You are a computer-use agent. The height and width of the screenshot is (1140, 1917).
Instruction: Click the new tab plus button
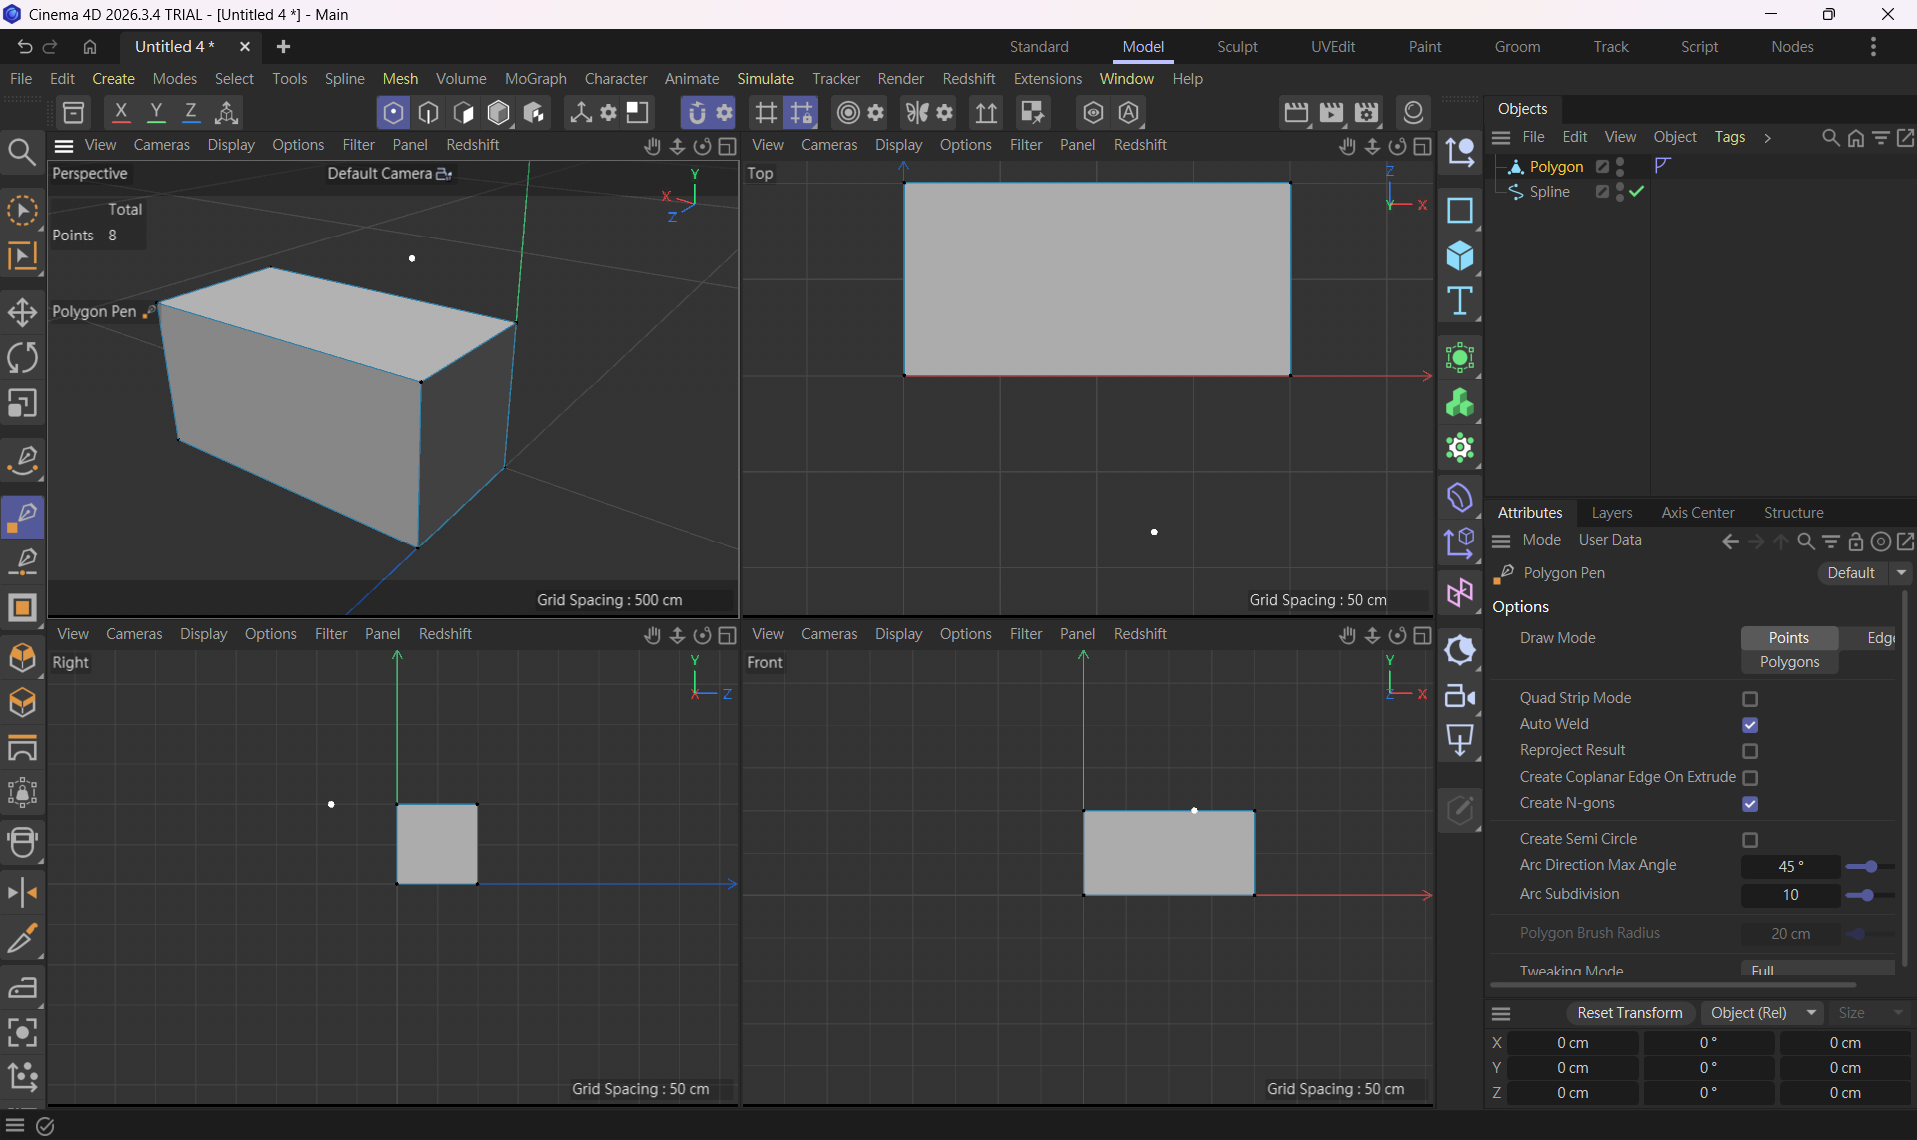tap(283, 47)
